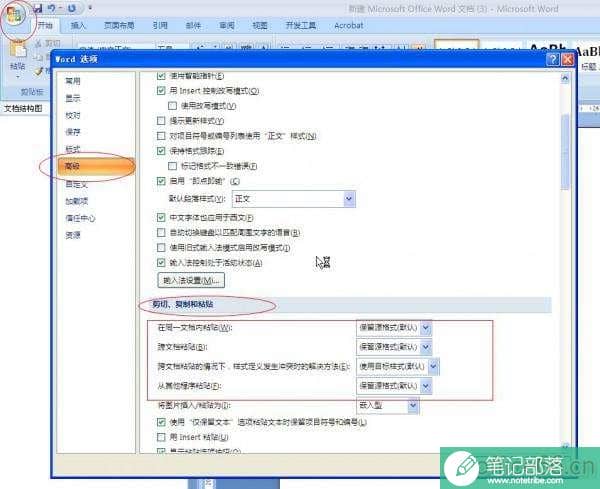
Task: Check 对项目符号或编号列表使用"正文"样式
Action: coord(161,136)
